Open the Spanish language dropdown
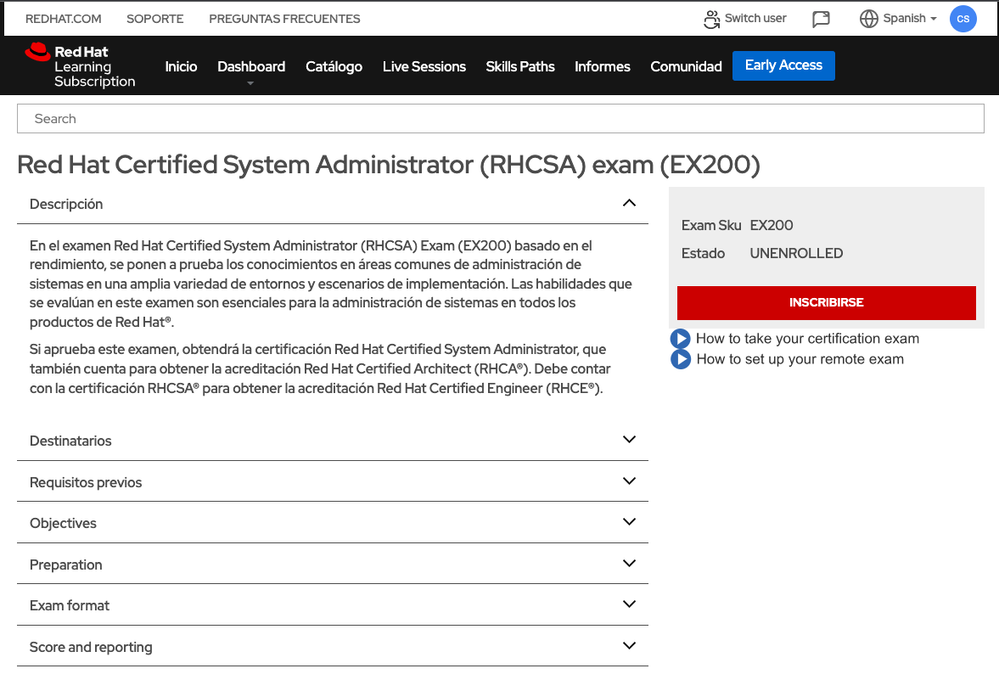The width and height of the screenshot is (999, 686). point(909,19)
